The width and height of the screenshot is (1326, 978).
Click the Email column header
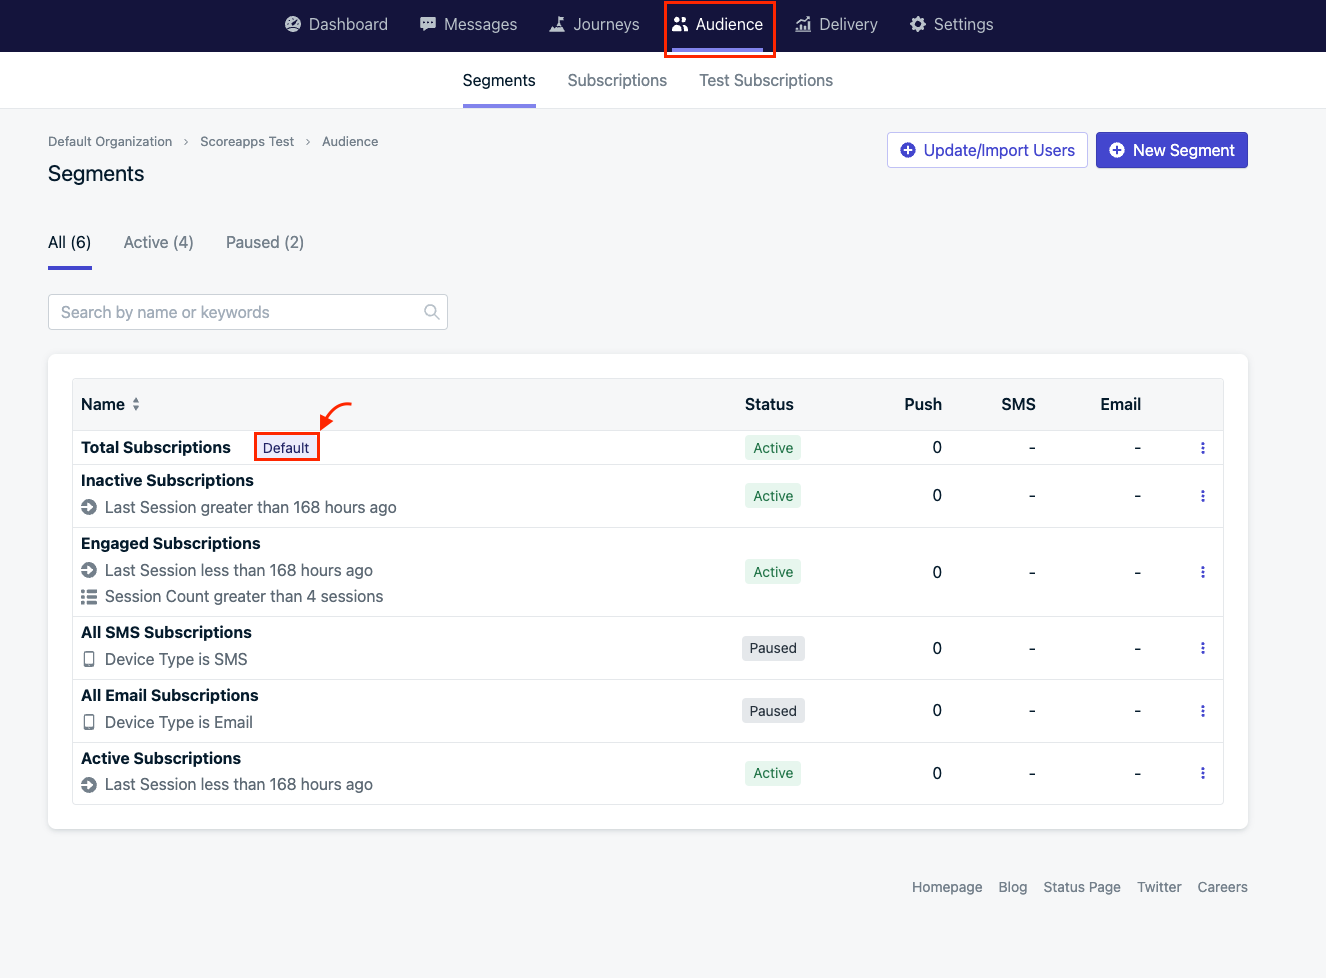[1120, 404]
